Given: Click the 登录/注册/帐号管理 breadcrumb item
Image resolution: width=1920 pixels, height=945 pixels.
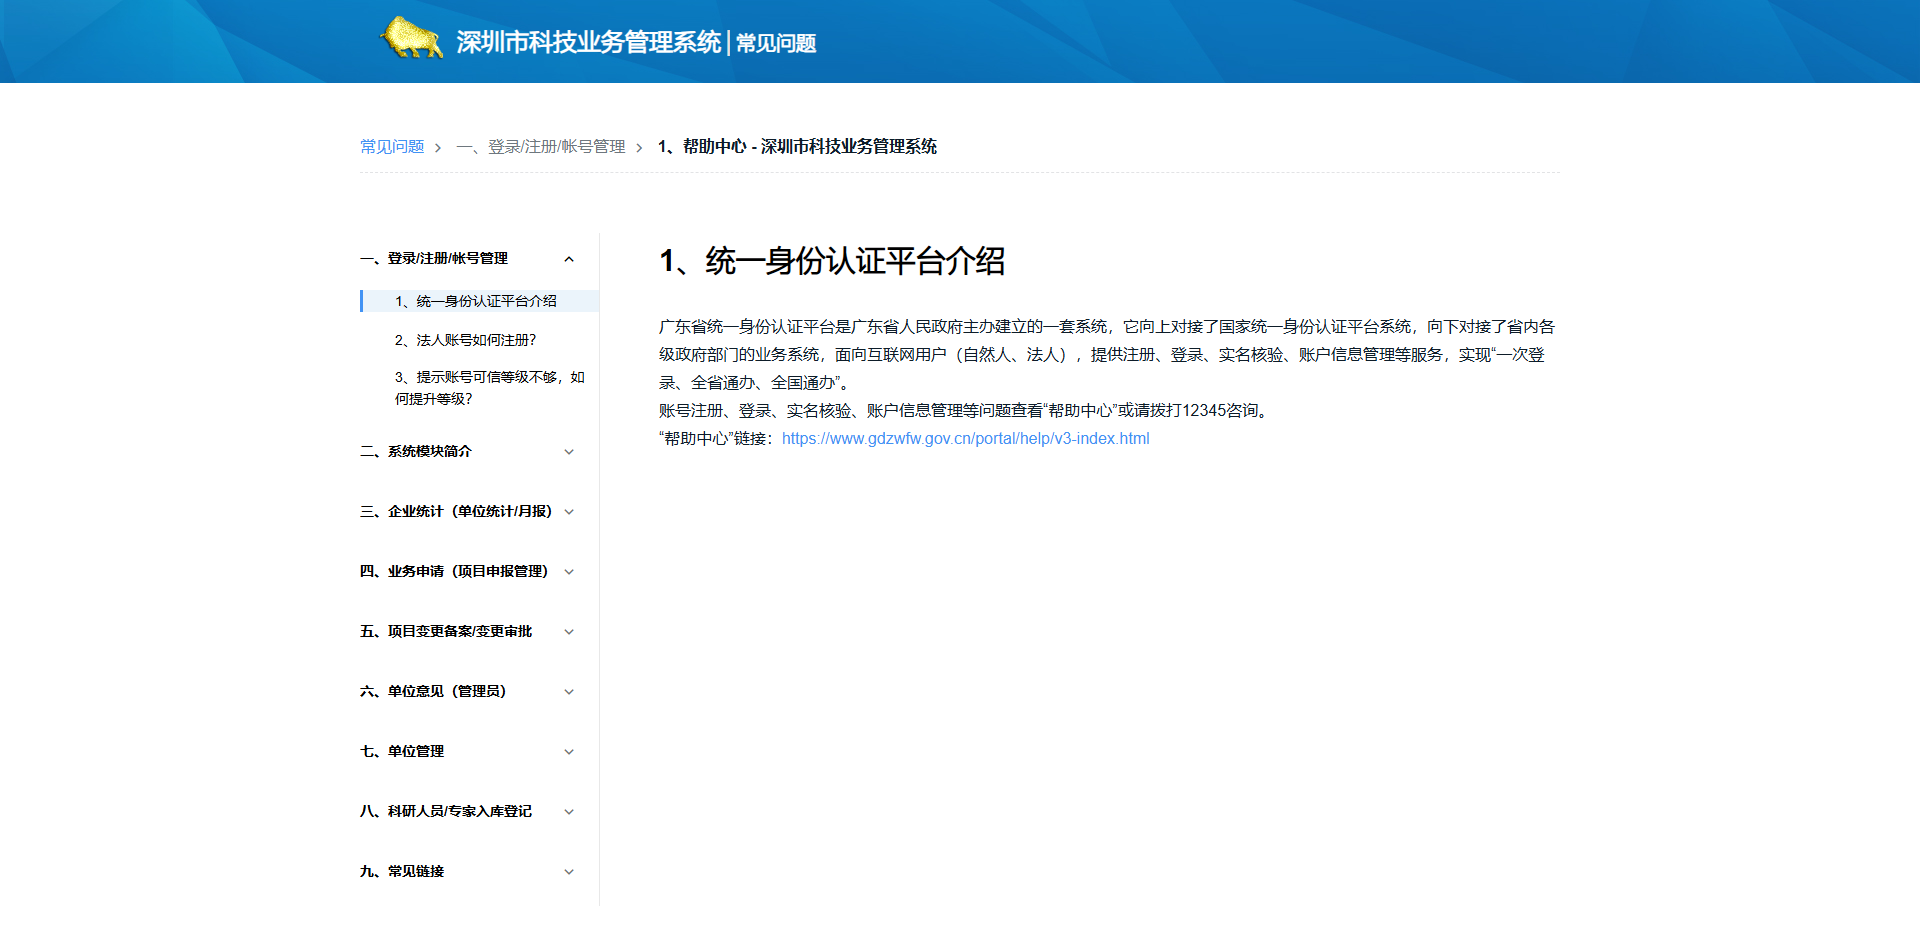Looking at the screenshot, I should click(541, 146).
